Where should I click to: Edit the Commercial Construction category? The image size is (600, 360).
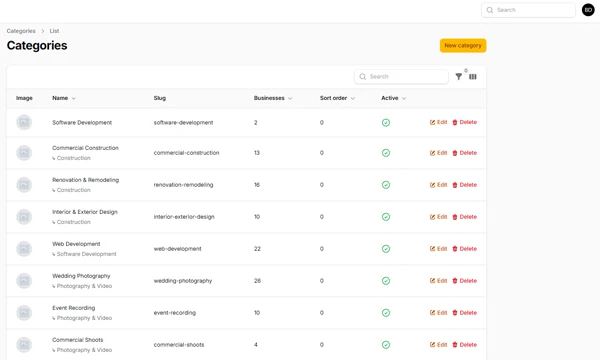point(439,153)
